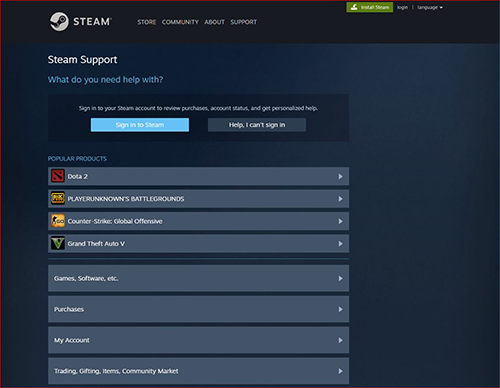Click the STEAM wordmark text

tap(92, 22)
